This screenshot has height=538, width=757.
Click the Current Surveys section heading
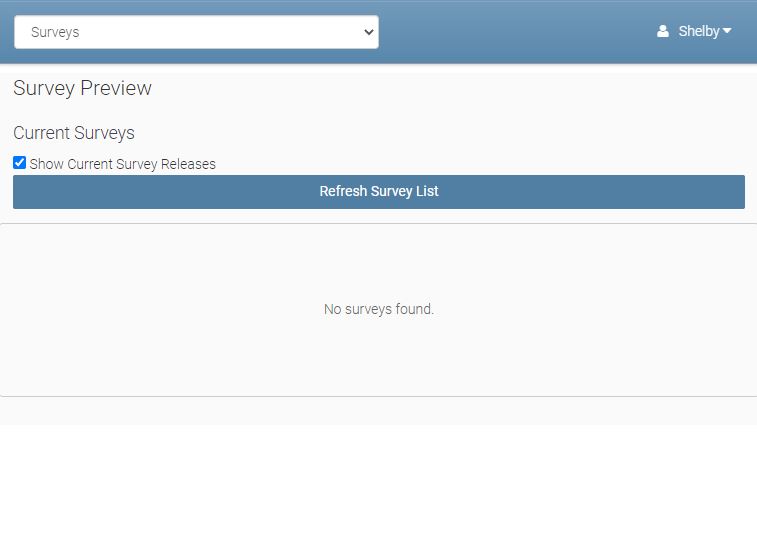tap(74, 133)
